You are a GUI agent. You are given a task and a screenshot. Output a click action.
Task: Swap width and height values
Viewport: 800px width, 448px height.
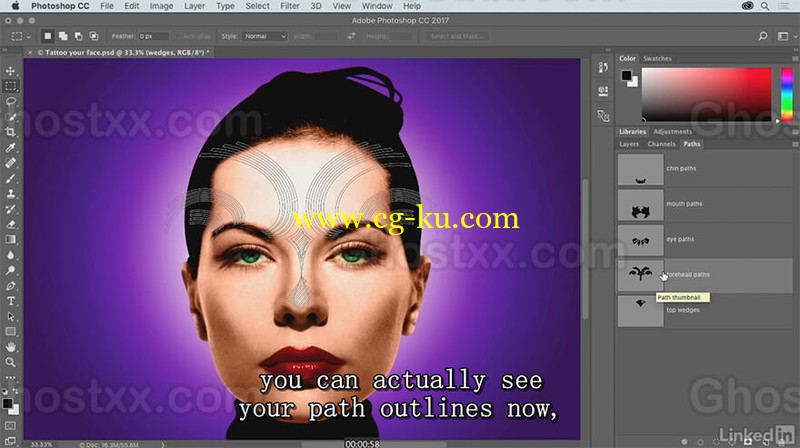[x=352, y=36]
